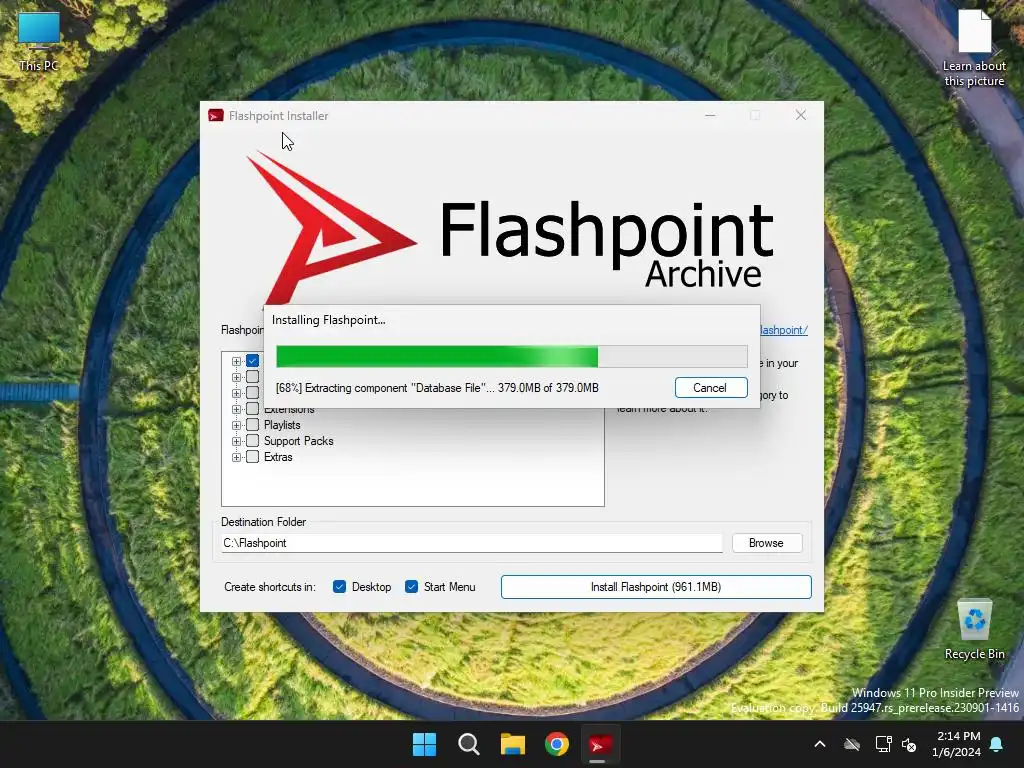Click the green installation progress bar
This screenshot has height=768, width=1024.
click(512, 357)
